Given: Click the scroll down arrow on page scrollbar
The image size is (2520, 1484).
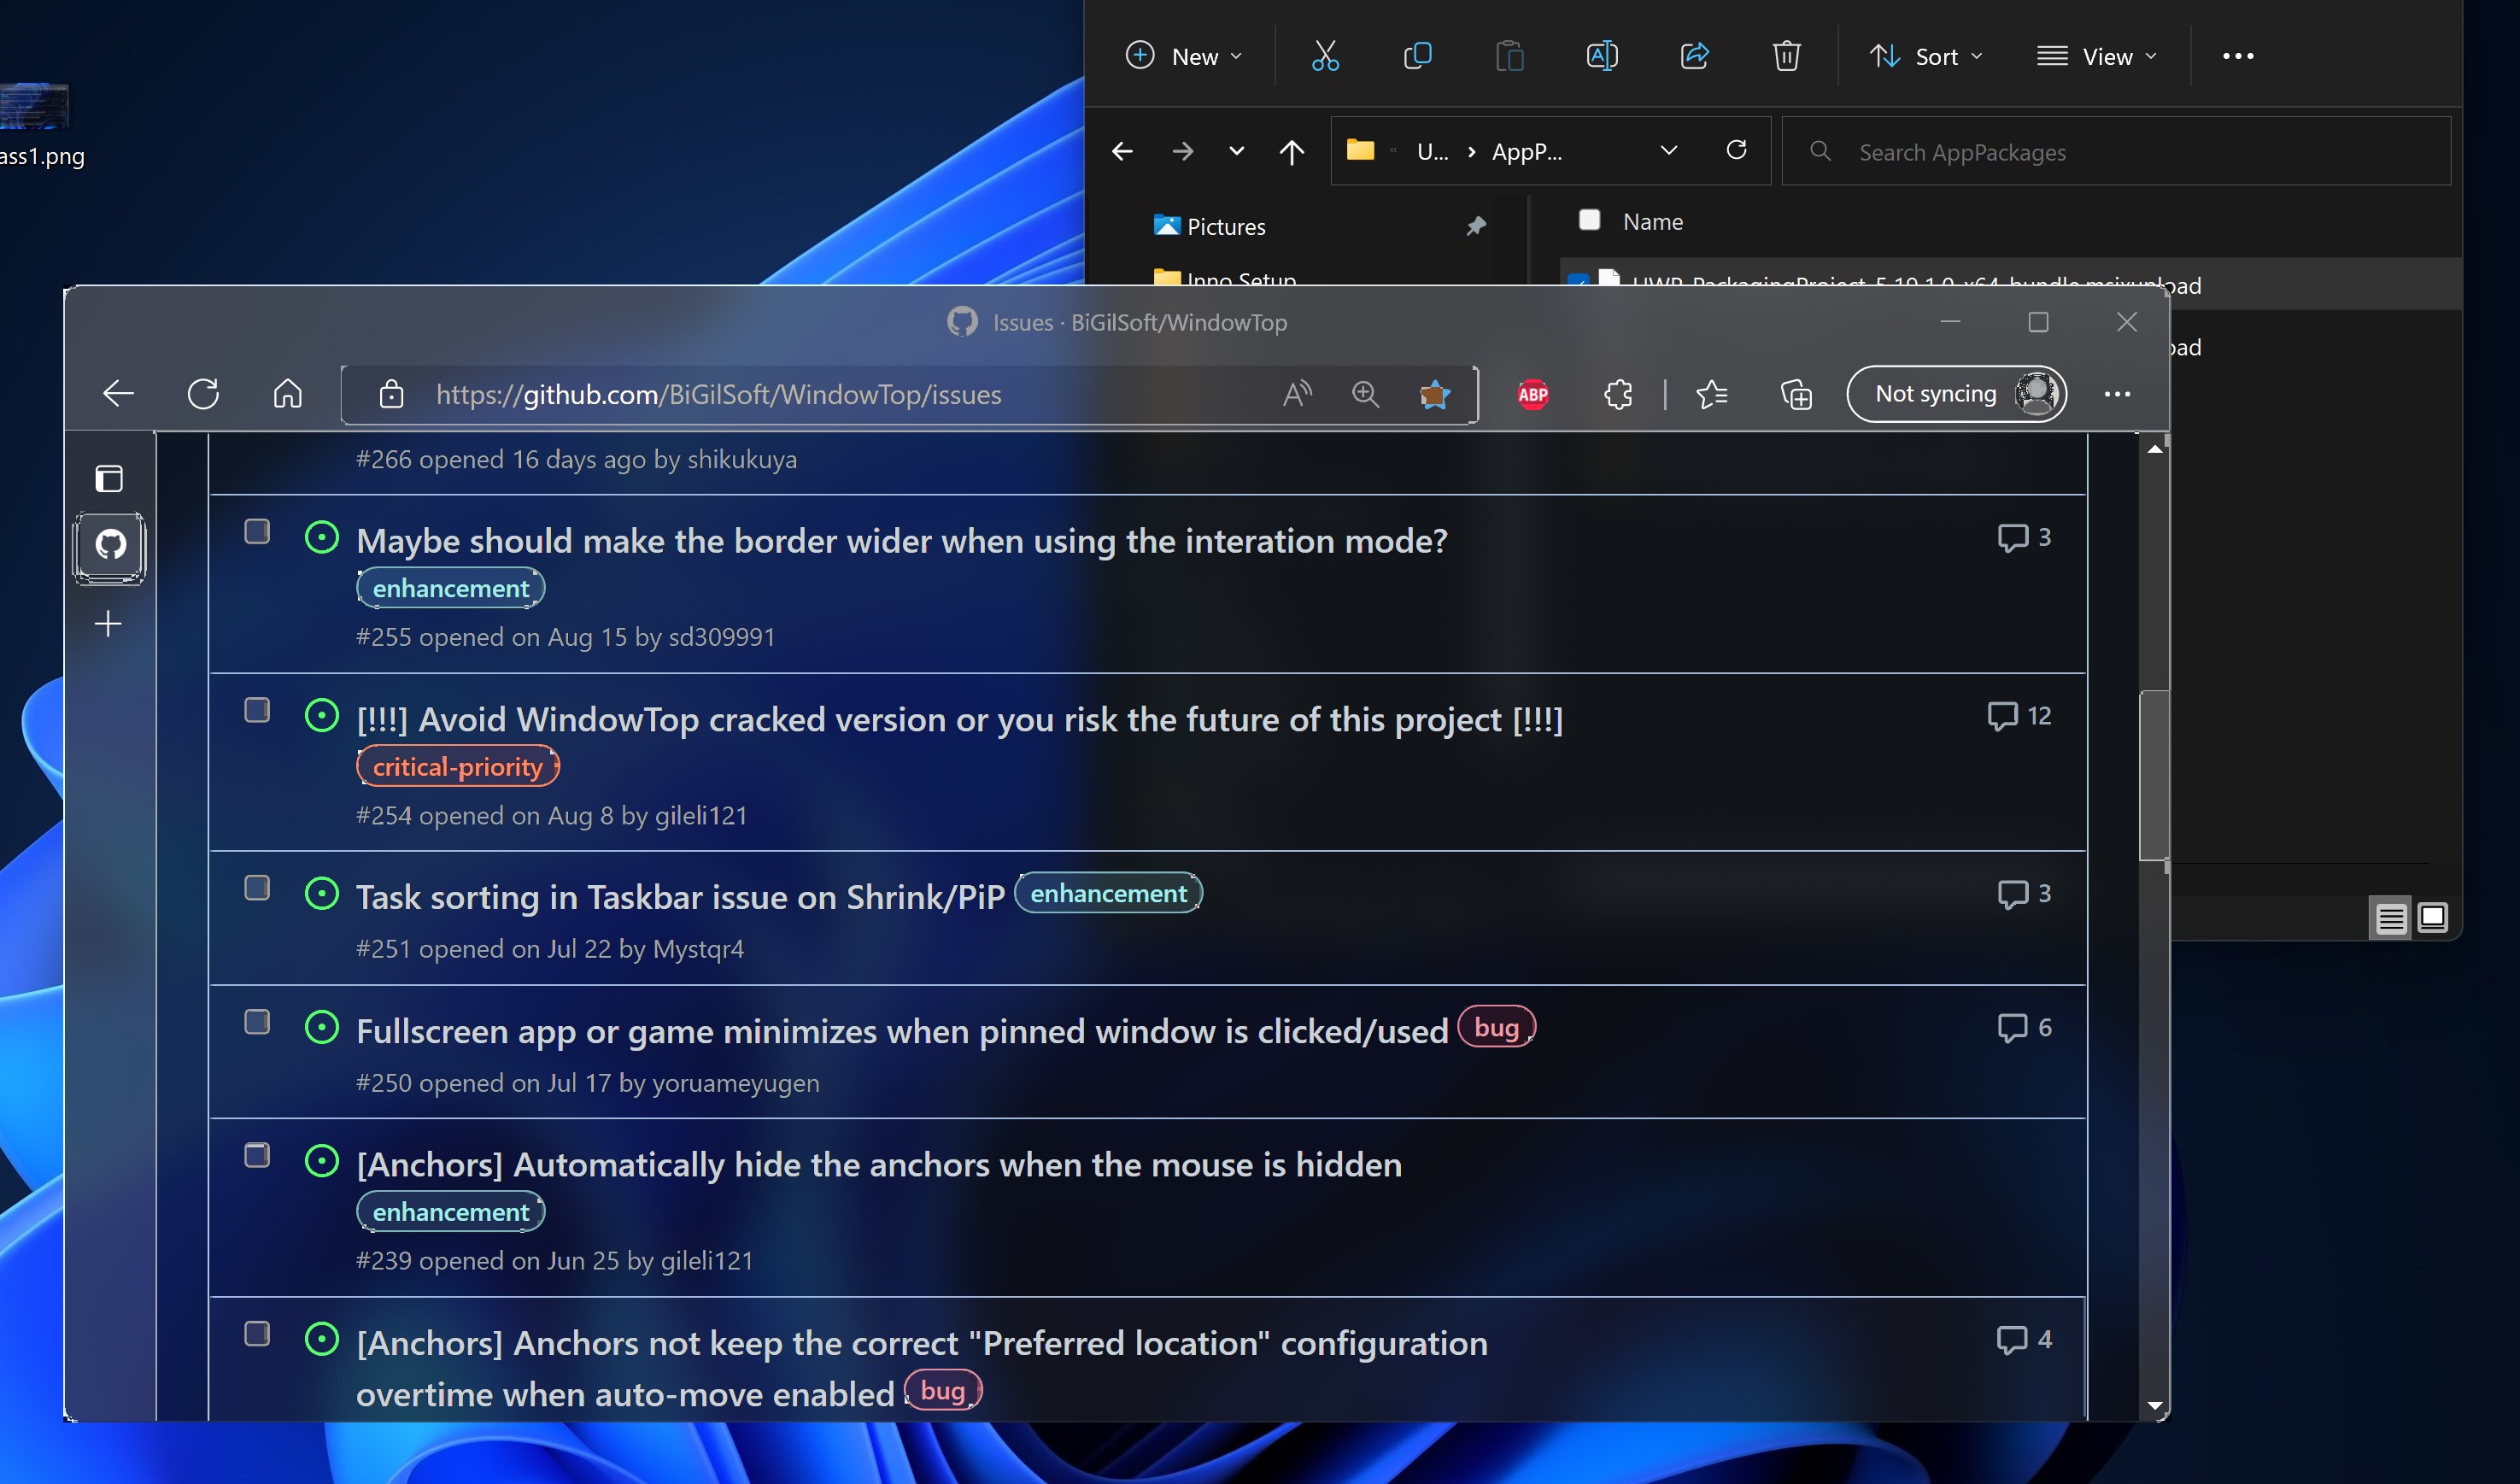Looking at the screenshot, I should [x=2154, y=1405].
